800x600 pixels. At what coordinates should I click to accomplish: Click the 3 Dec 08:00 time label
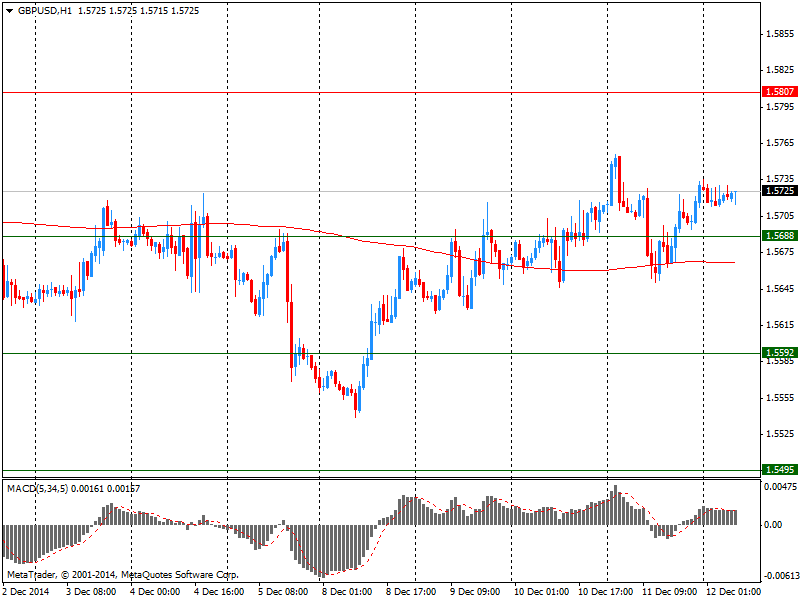(x=91, y=592)
